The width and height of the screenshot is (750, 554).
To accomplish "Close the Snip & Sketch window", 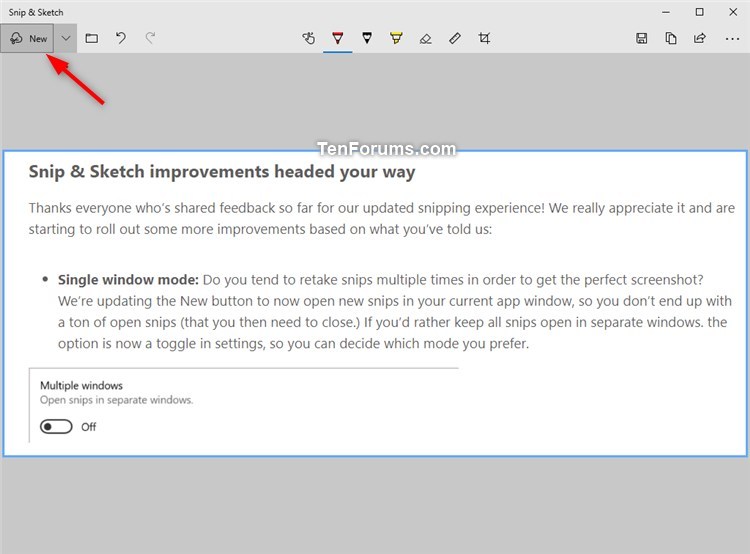I will pyautogui.click(x=733, y=12).
